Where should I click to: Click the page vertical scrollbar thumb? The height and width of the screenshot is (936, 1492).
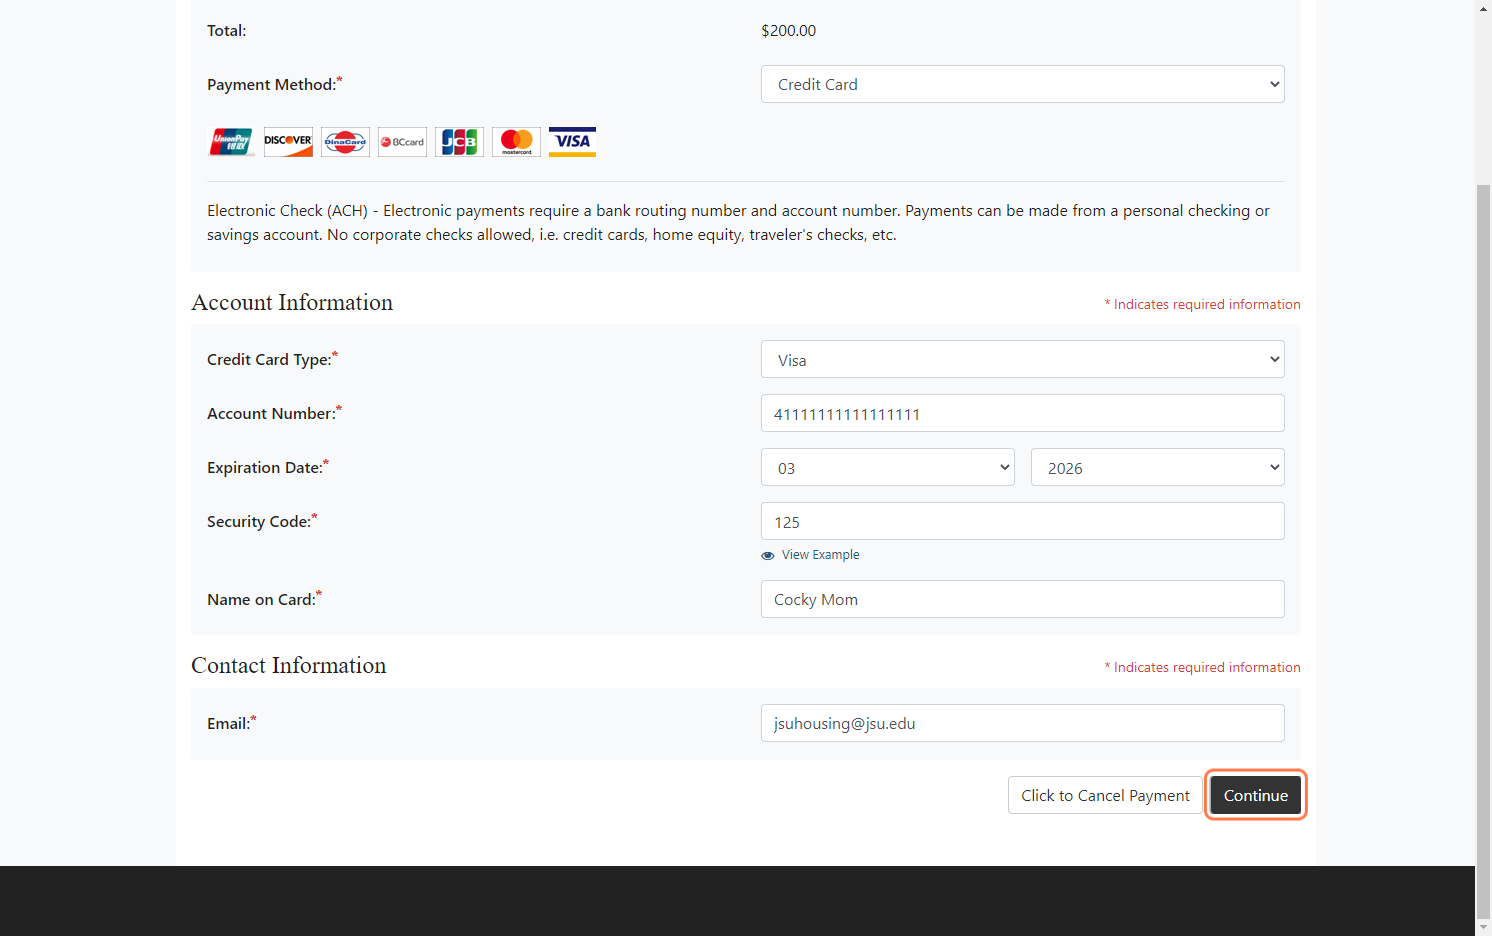(x=1483, y=550)
